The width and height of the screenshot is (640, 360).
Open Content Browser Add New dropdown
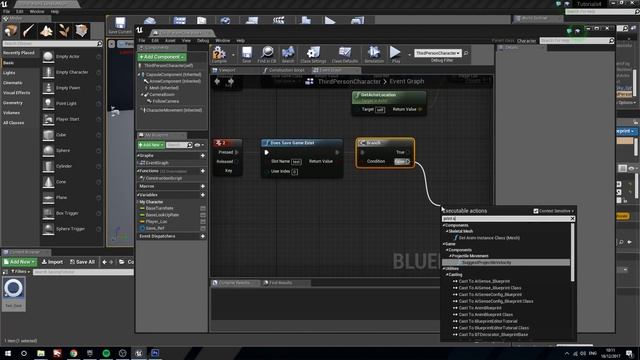19,262
